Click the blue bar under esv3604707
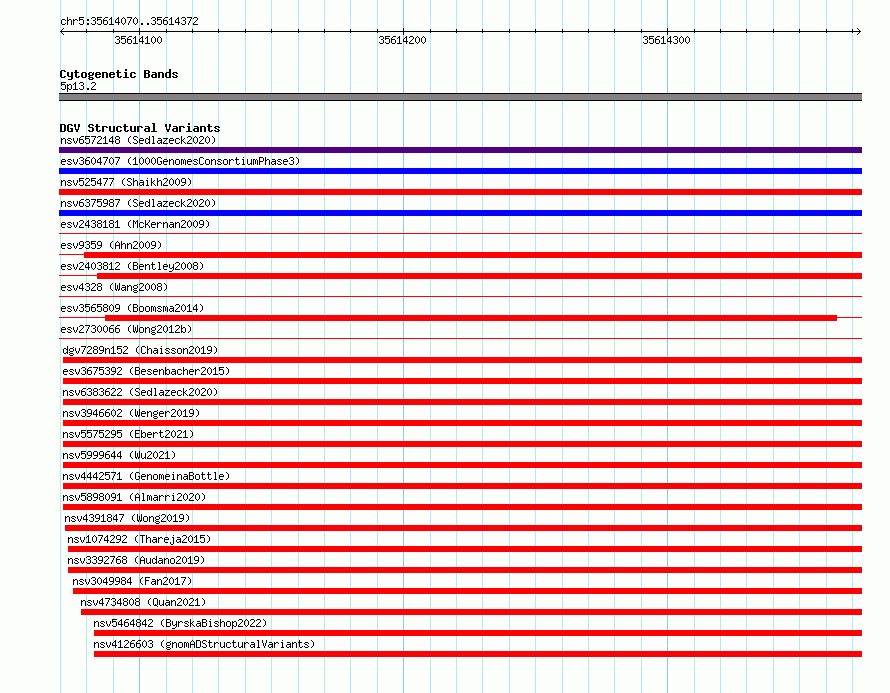The height and width of the screenshot is (693, 890). pyautogui.click(x=460, y=171)
